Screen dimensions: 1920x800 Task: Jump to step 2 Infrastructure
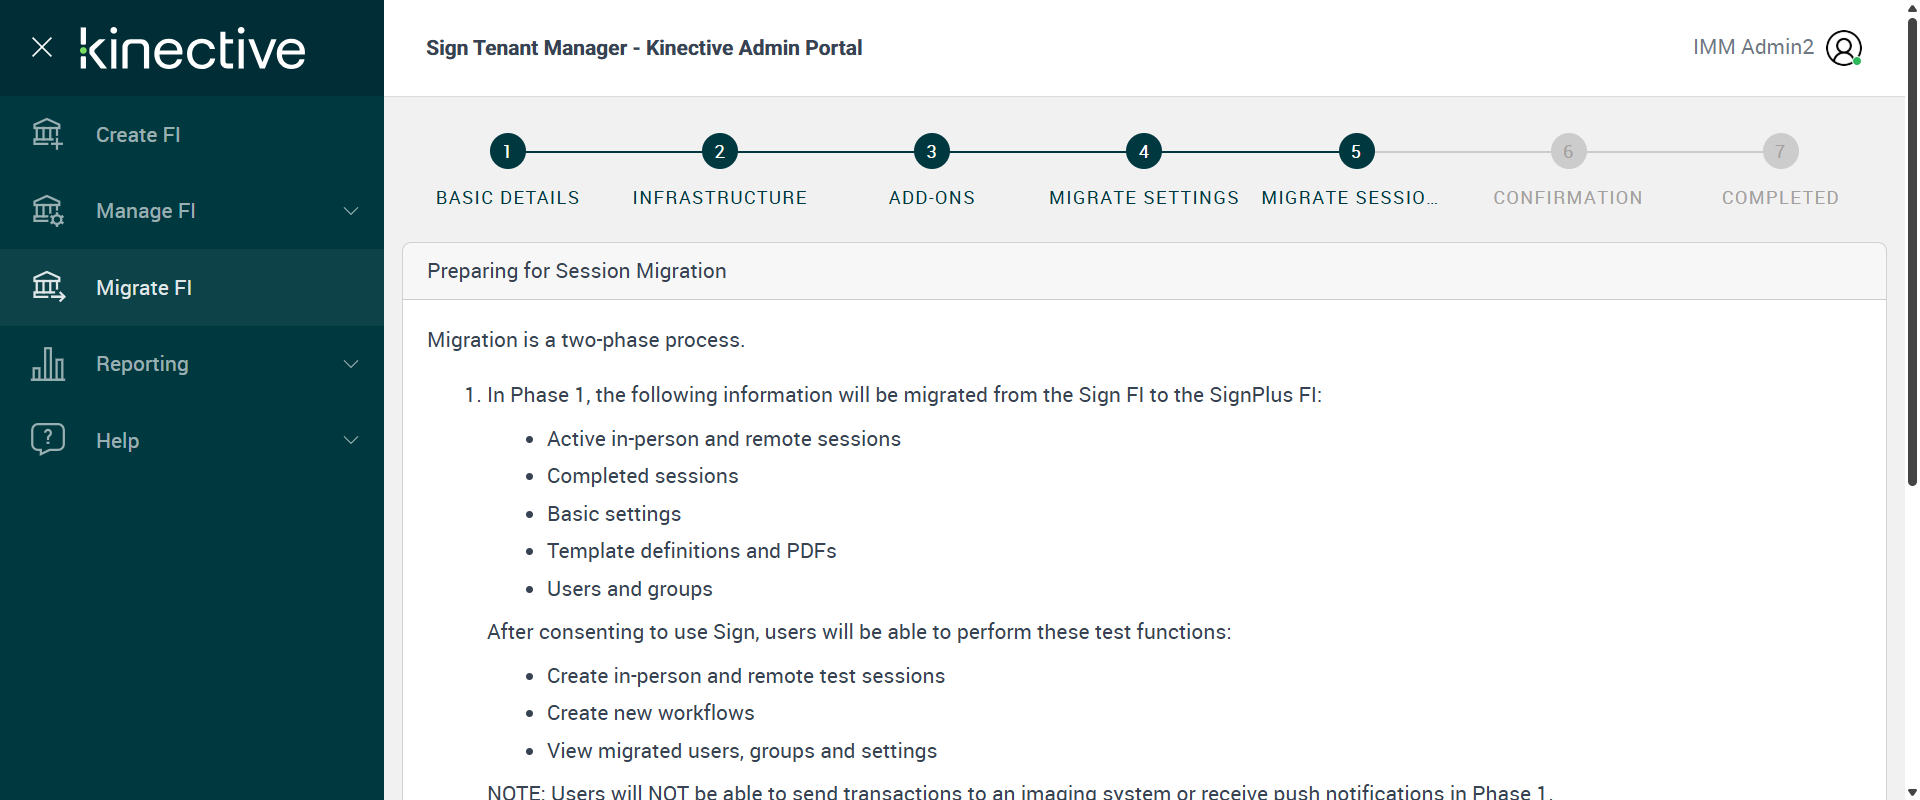coord(719,152)
